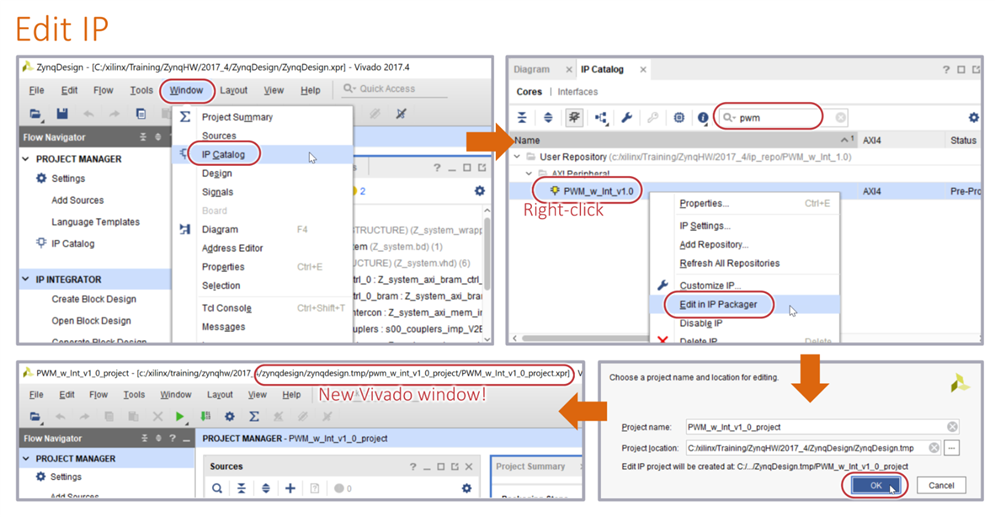Clear the Project name field
The height and width of the screenshot is (517, 995).
click(x=952, y=427)
